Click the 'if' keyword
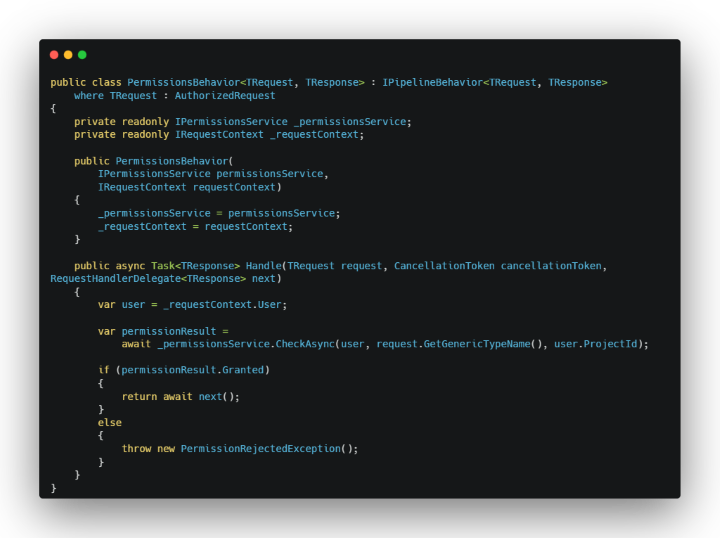Viewport: 720px width, 538px height. (x=104, y=370)
